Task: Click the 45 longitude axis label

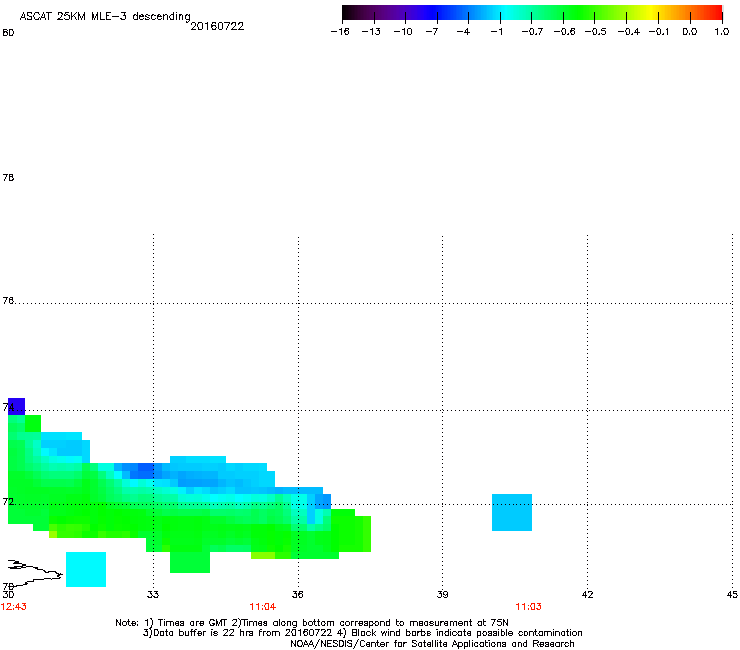Action: point(732,594)
